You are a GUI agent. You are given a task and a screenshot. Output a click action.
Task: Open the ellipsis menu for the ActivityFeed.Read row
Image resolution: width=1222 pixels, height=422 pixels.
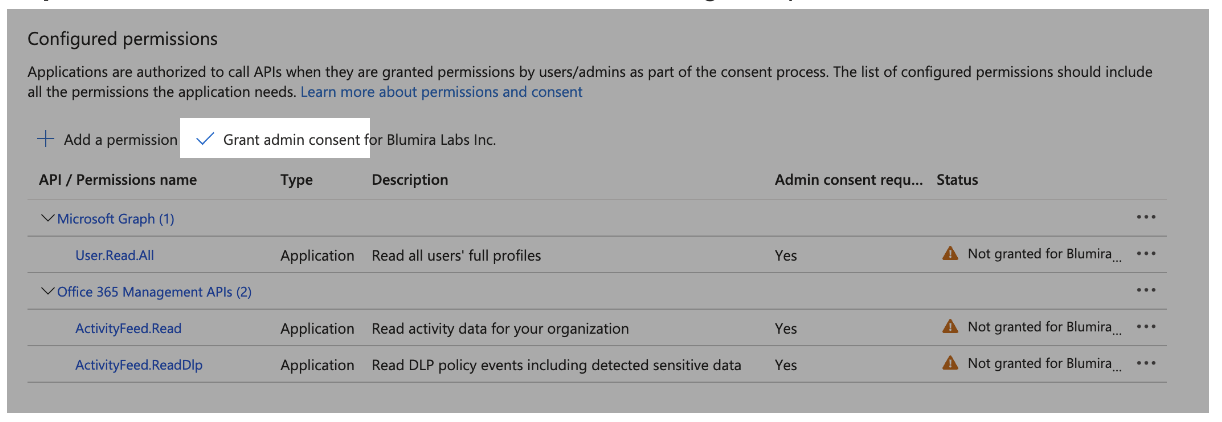[x=1146, y=327]
